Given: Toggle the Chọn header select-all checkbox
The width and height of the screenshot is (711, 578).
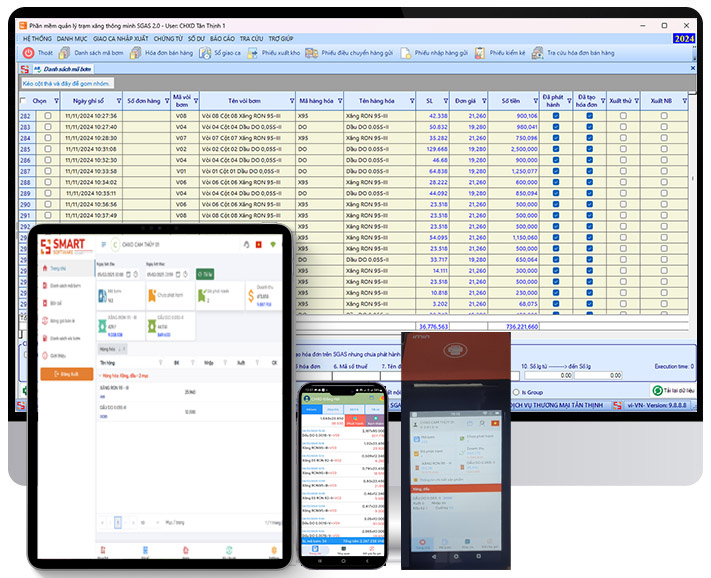Looking at the screenshot, I should coord(23,101).
